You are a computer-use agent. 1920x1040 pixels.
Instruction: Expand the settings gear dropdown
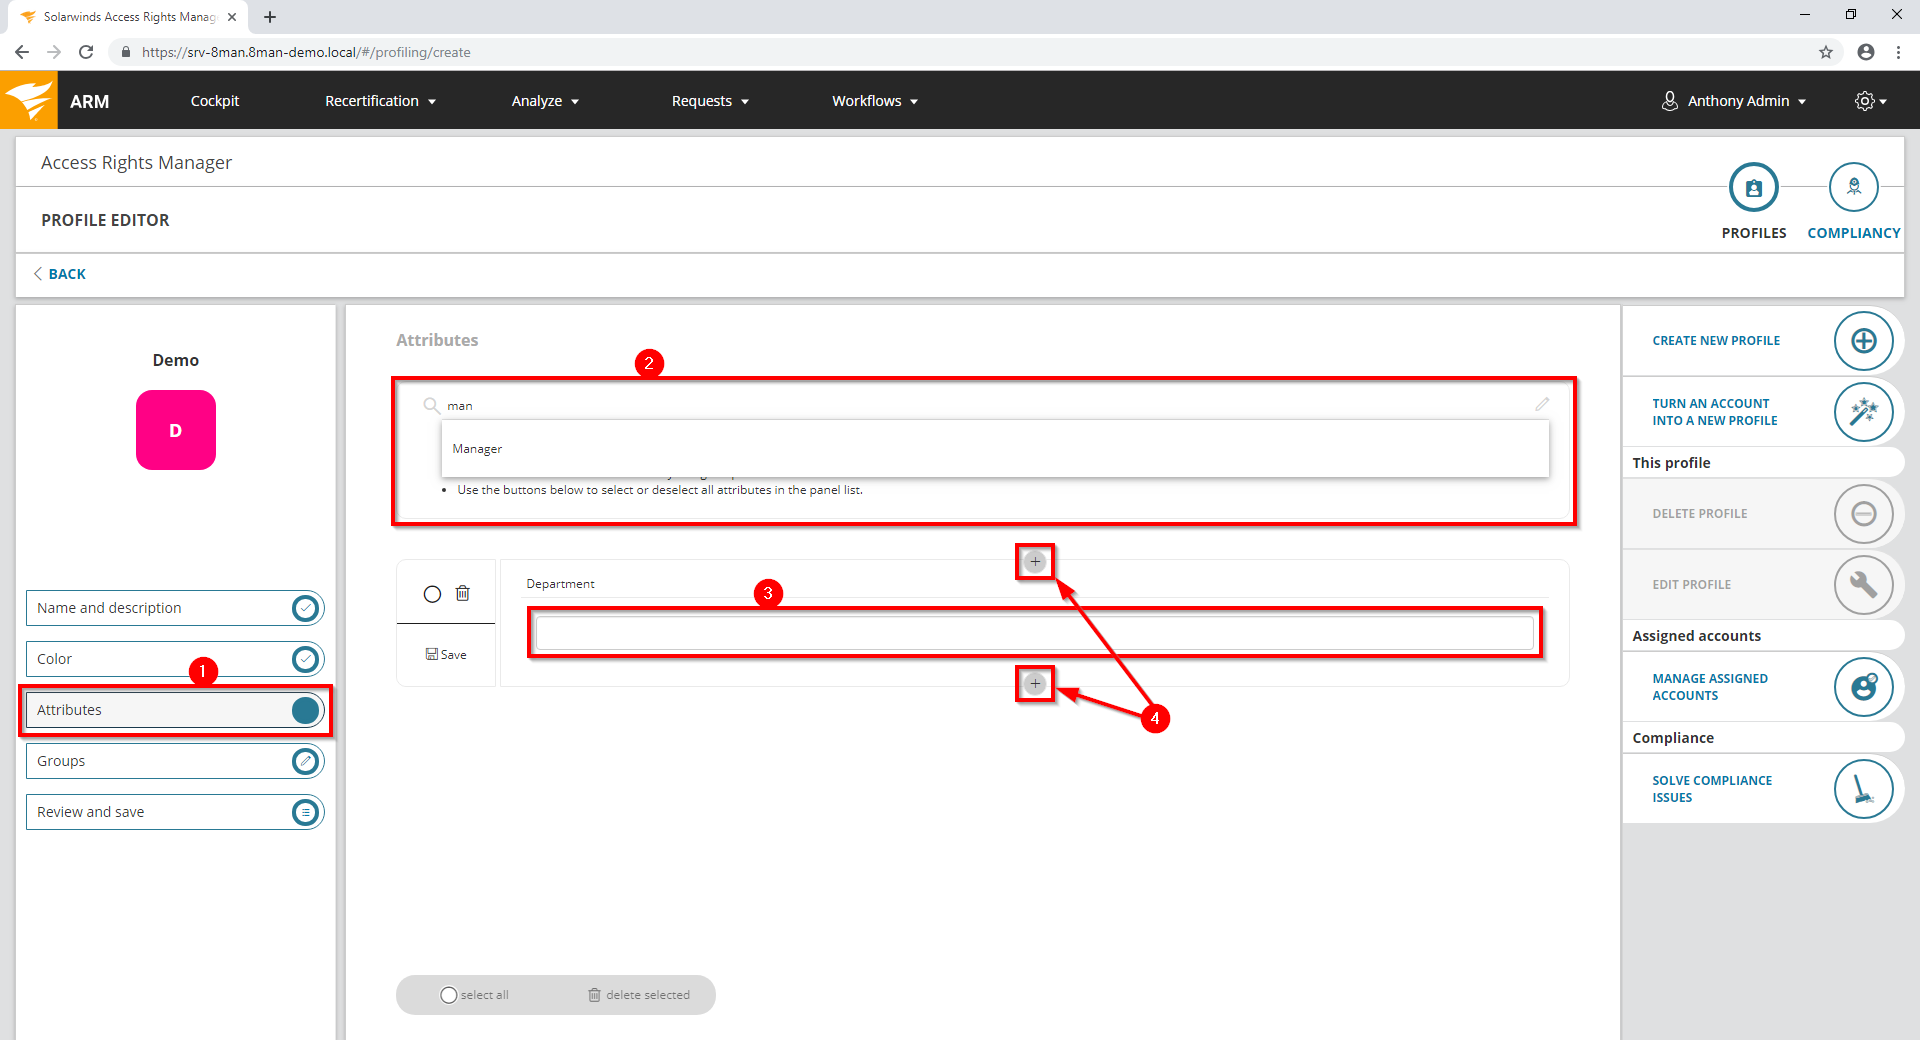1869,101
